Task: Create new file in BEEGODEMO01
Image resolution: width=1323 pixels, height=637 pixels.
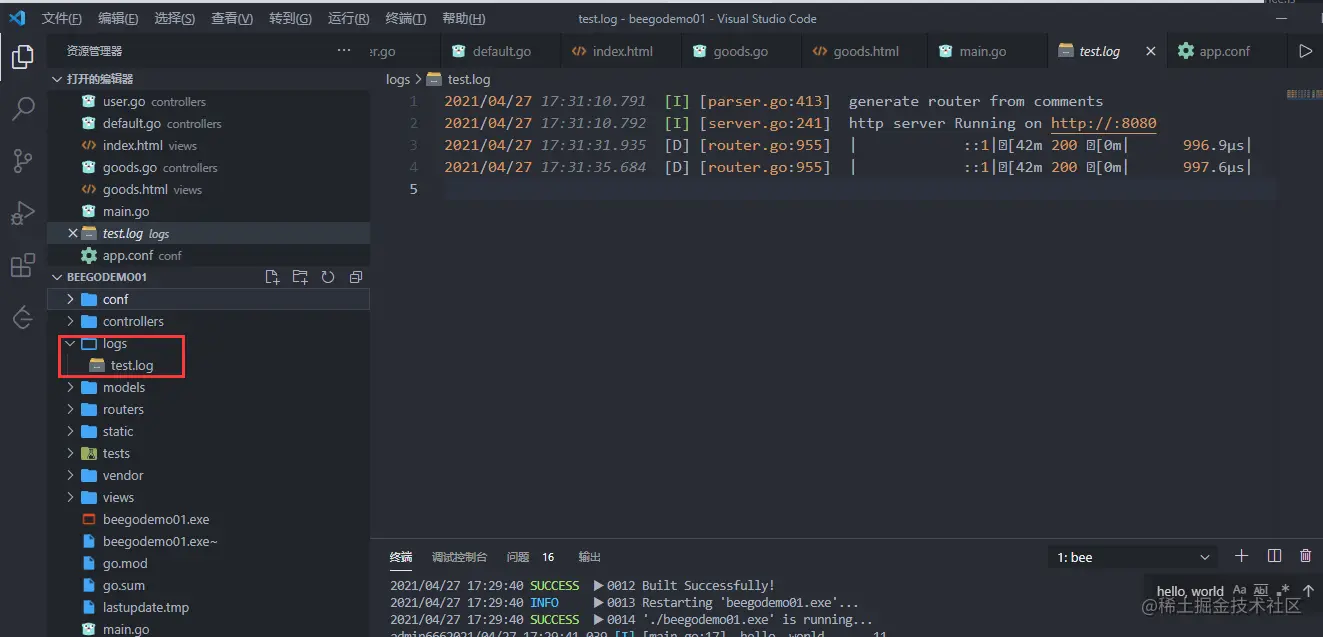Action: pyautogui.click(x=272, y=277)
